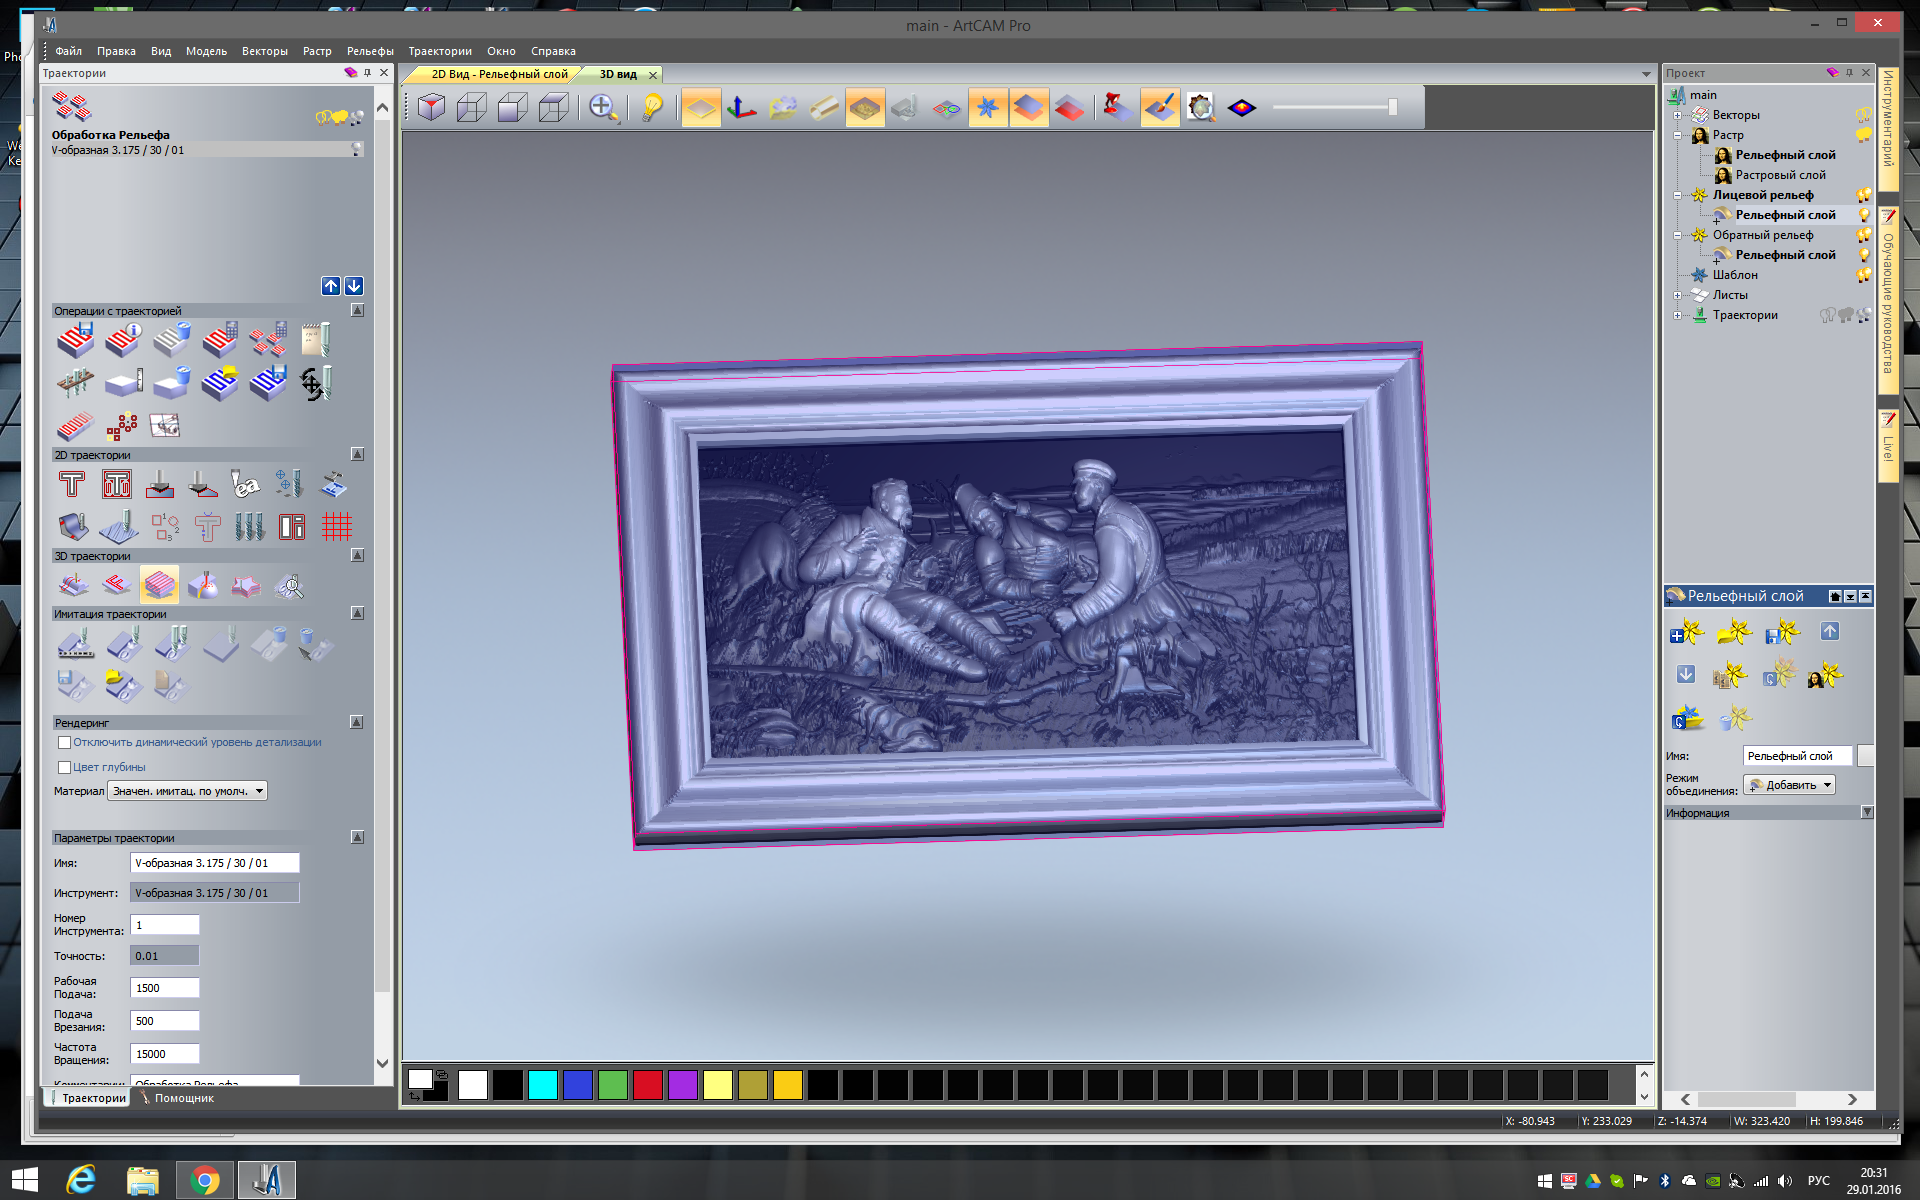Switch to the Помощник panel tab

183,1098
